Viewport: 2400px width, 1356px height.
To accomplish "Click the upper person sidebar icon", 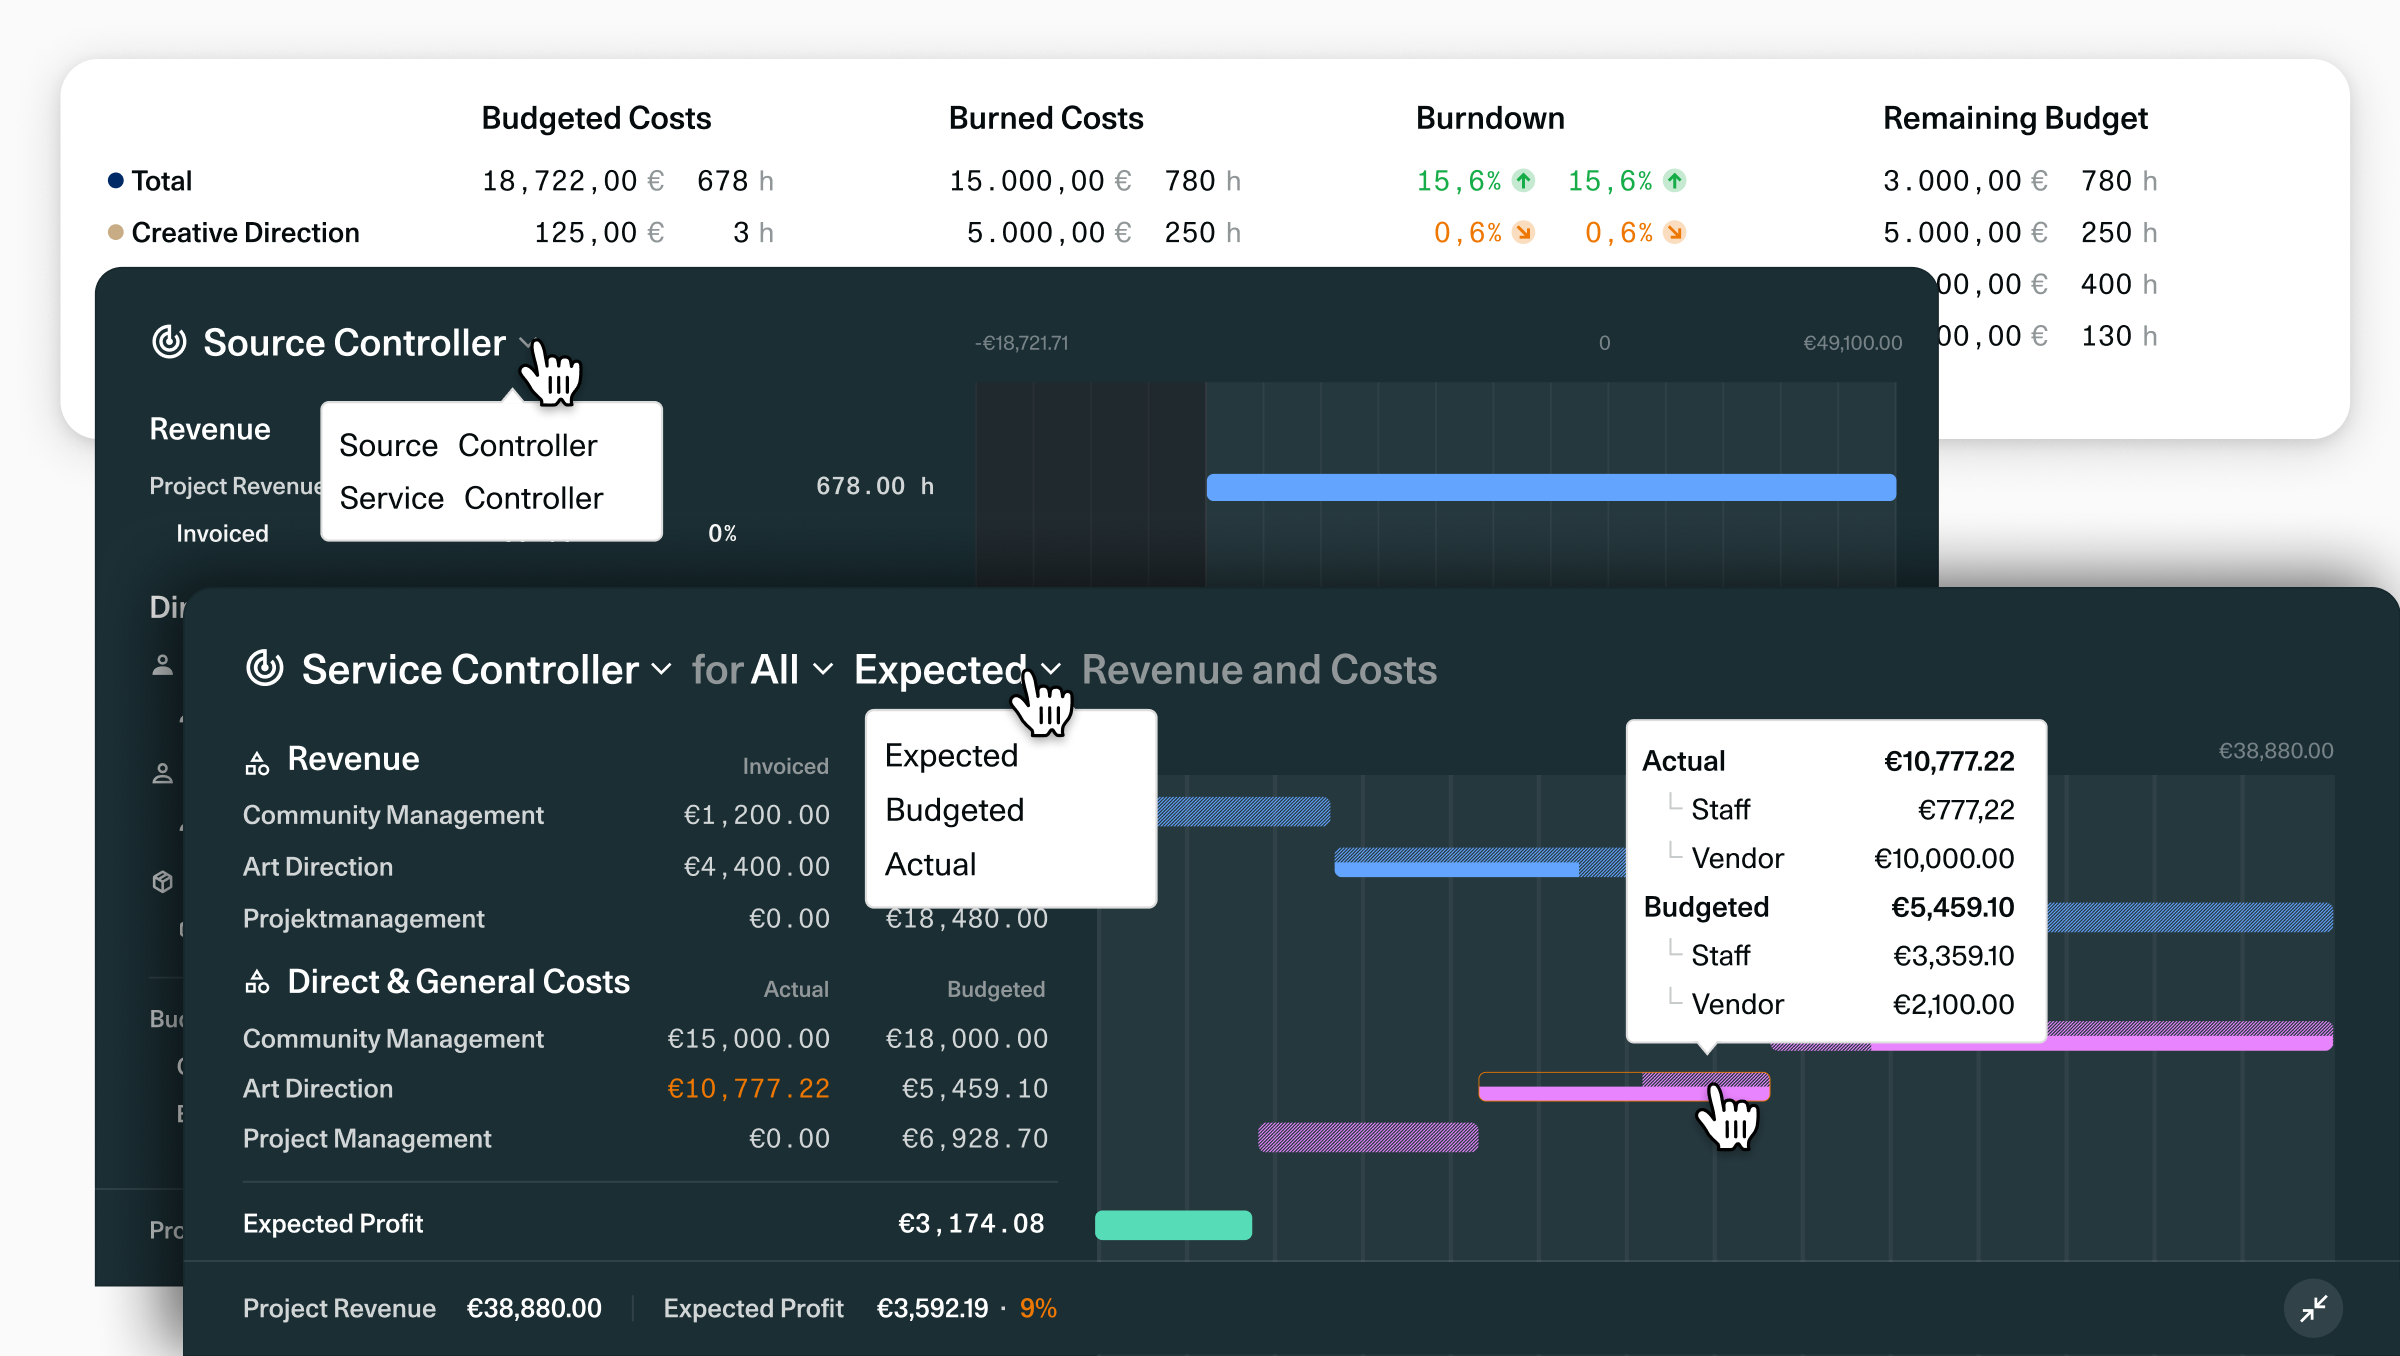I will (163, 665).
